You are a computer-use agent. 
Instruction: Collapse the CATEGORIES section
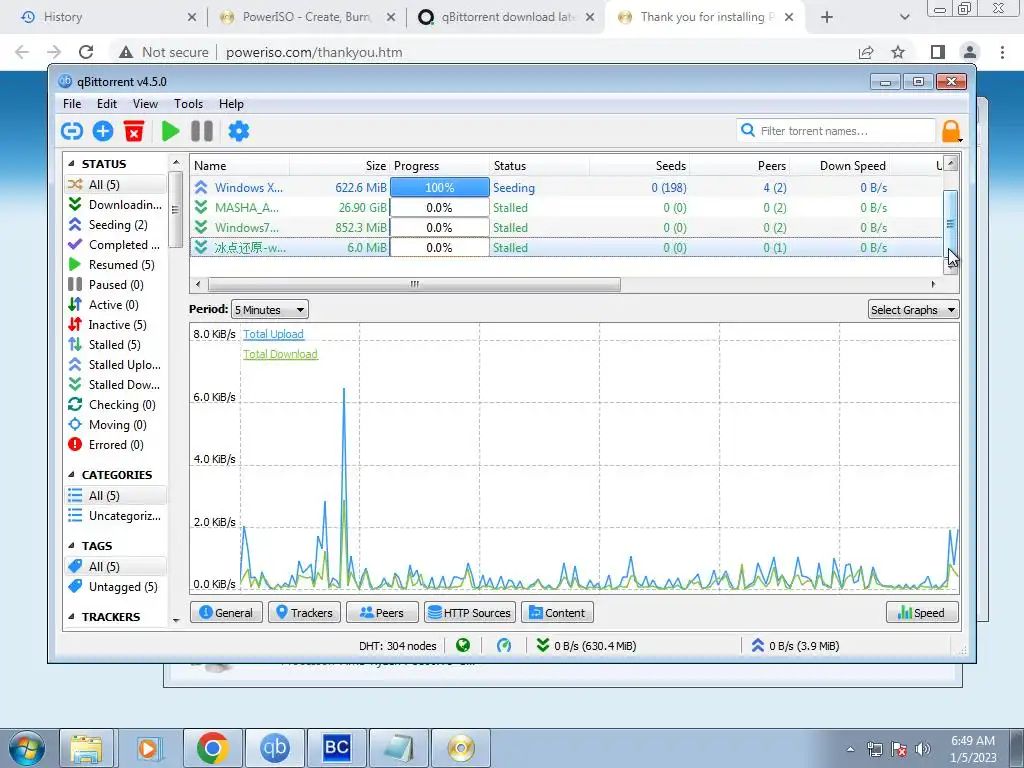(x=71, y=475)
